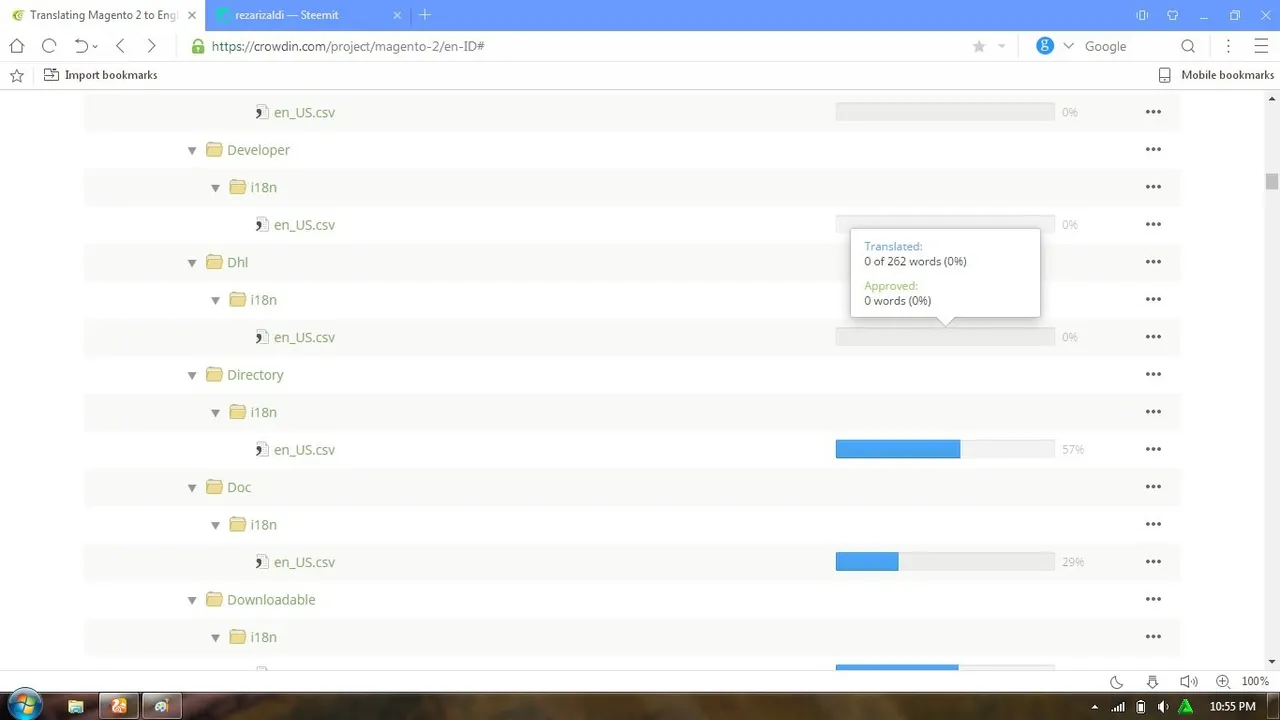Click the address bar URL field
The image size is (1280, 720).
tap(580, 46)
